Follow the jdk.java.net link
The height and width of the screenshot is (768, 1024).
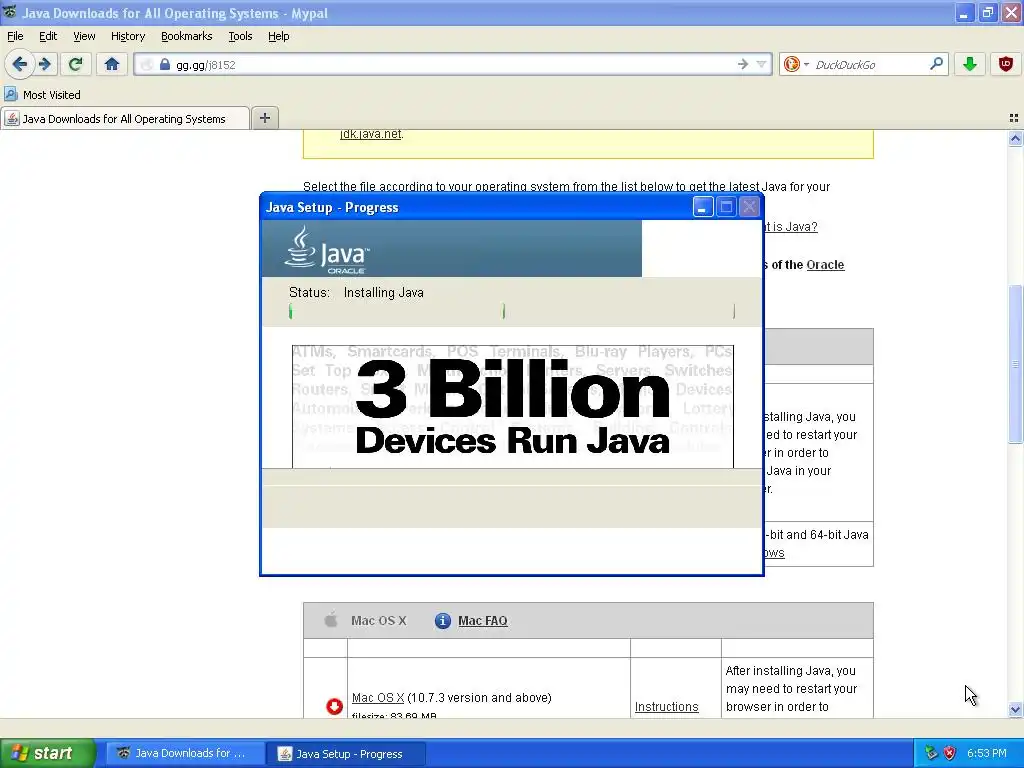(370, 134)
